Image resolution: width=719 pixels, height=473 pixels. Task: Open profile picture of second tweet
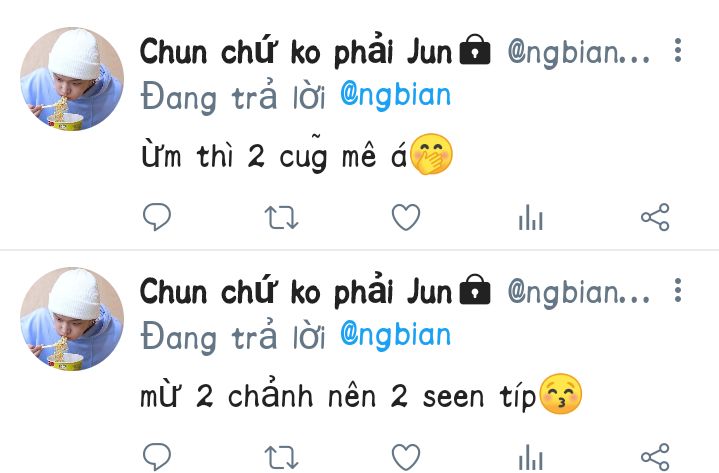pyautogui.click(x=72, y=319)
